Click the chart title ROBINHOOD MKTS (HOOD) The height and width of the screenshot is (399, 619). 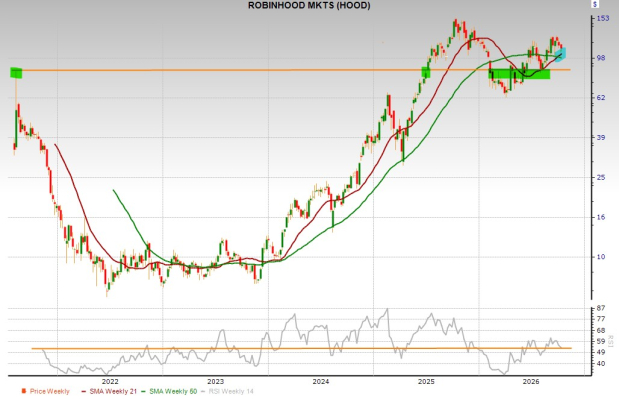click(309, 6)
